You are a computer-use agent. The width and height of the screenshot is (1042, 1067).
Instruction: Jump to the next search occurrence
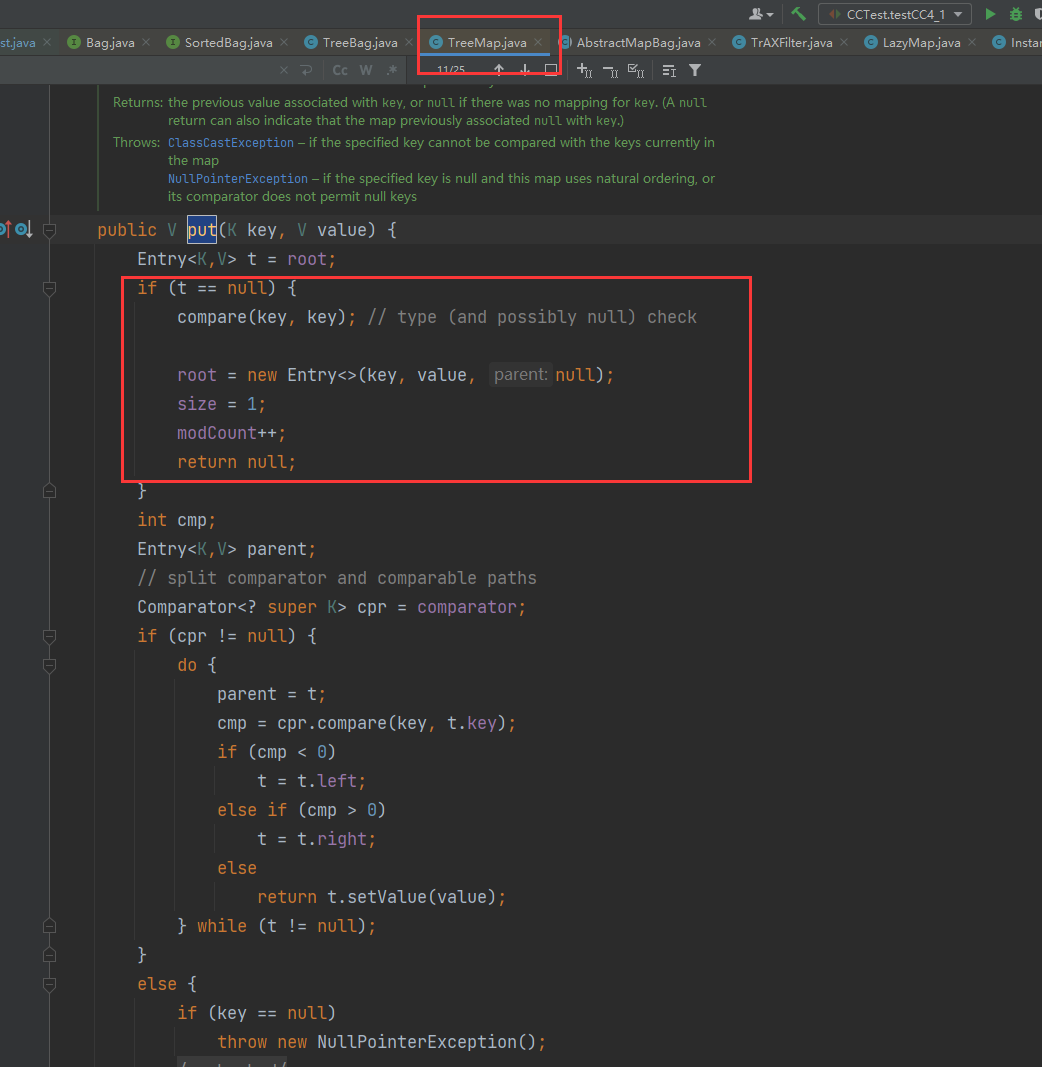click(525, 70)
